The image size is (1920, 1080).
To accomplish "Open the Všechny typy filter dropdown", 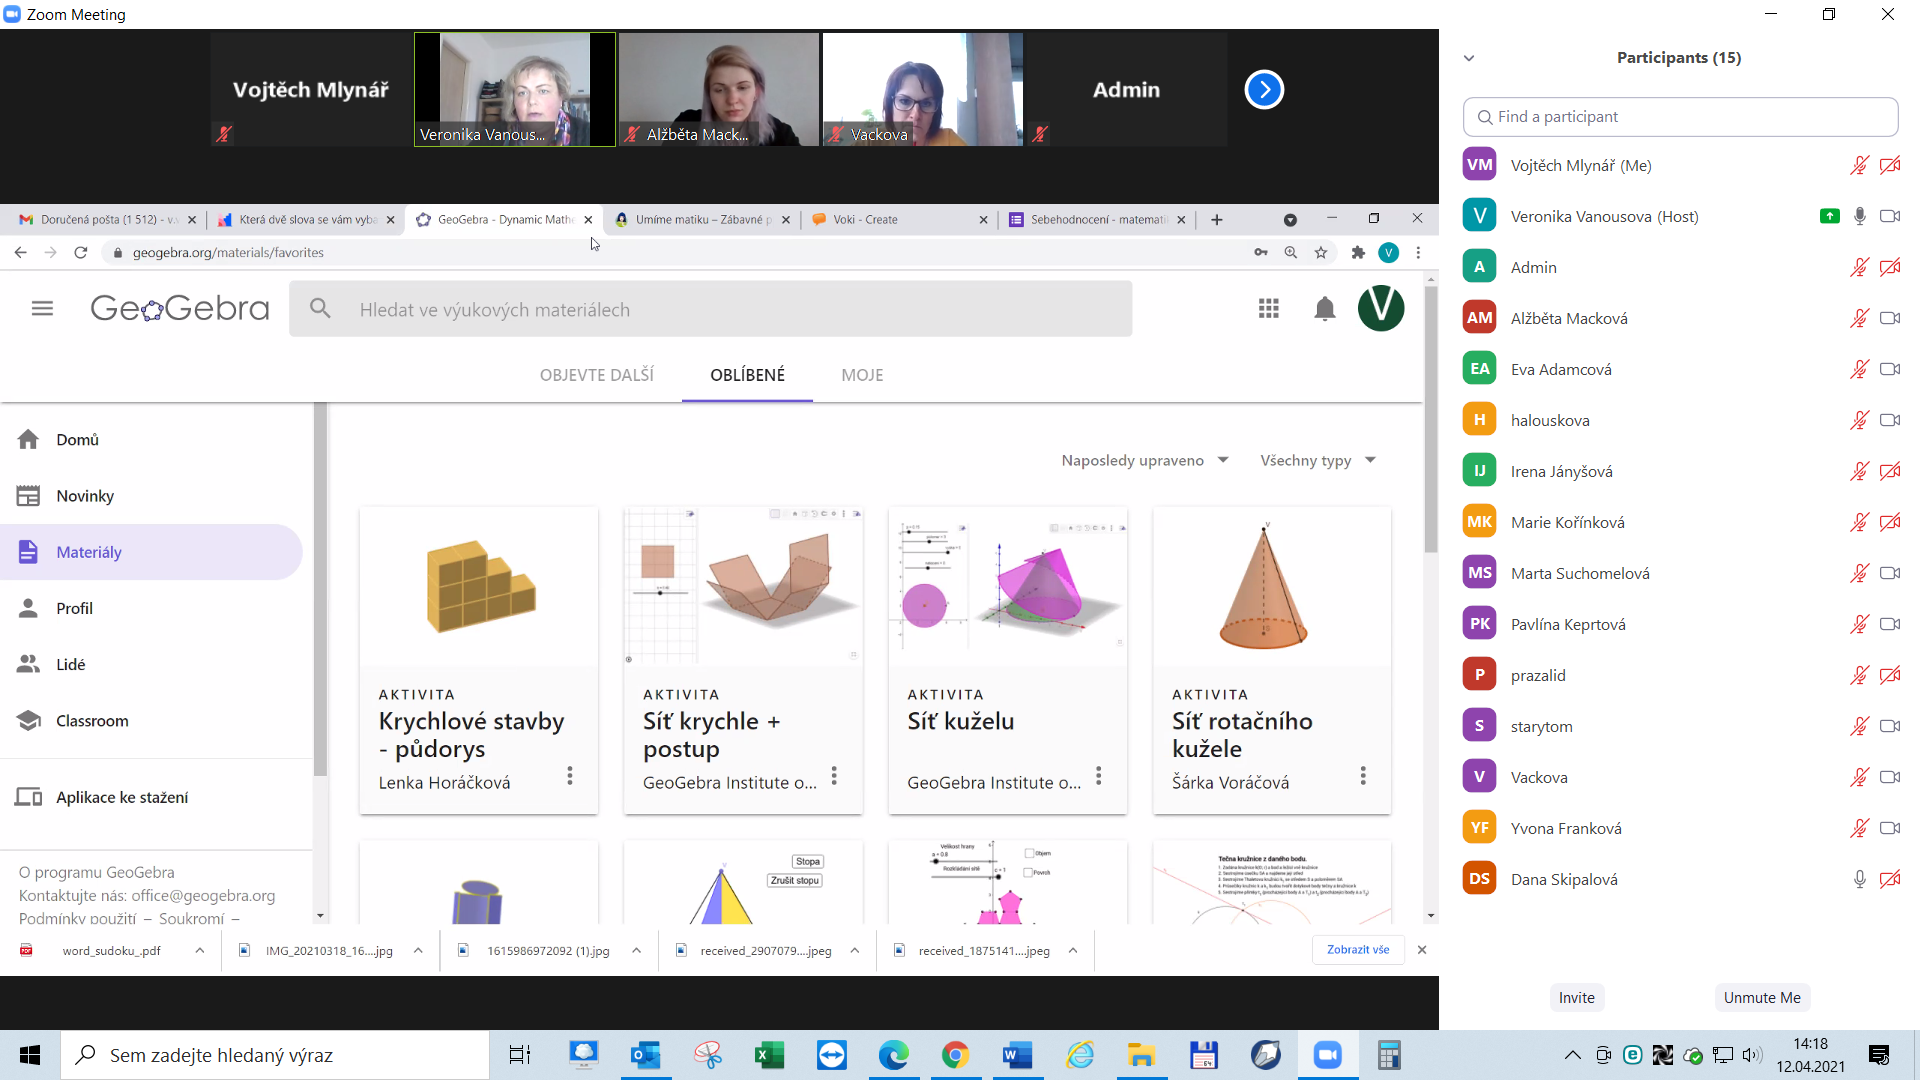I will point(1317,460).
